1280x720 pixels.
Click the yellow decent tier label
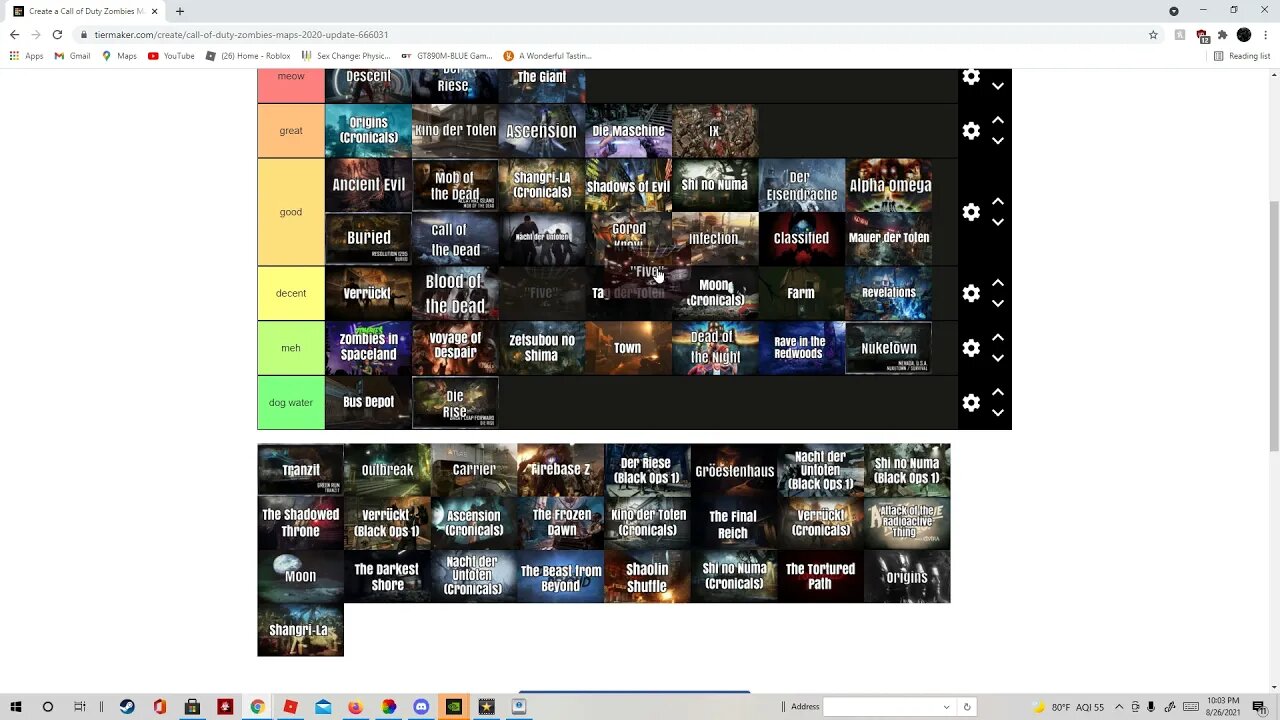point(291,293)
